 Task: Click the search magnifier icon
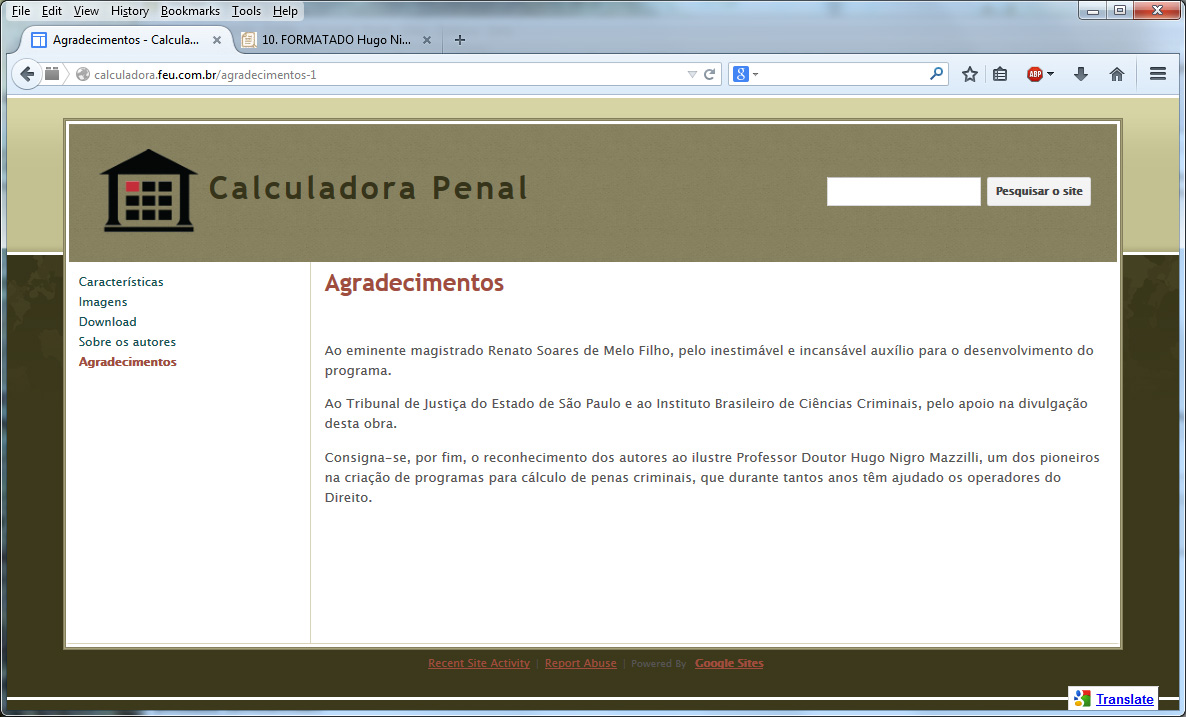(x=936, y=74)
